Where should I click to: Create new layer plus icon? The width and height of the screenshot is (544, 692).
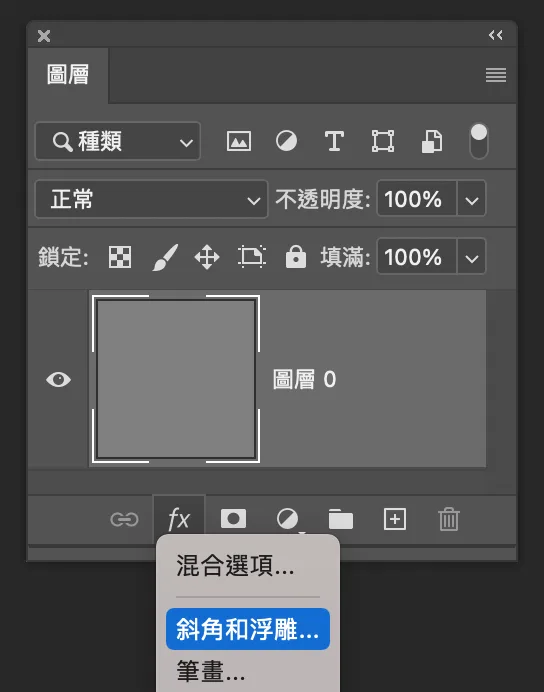tap(395, 519)
